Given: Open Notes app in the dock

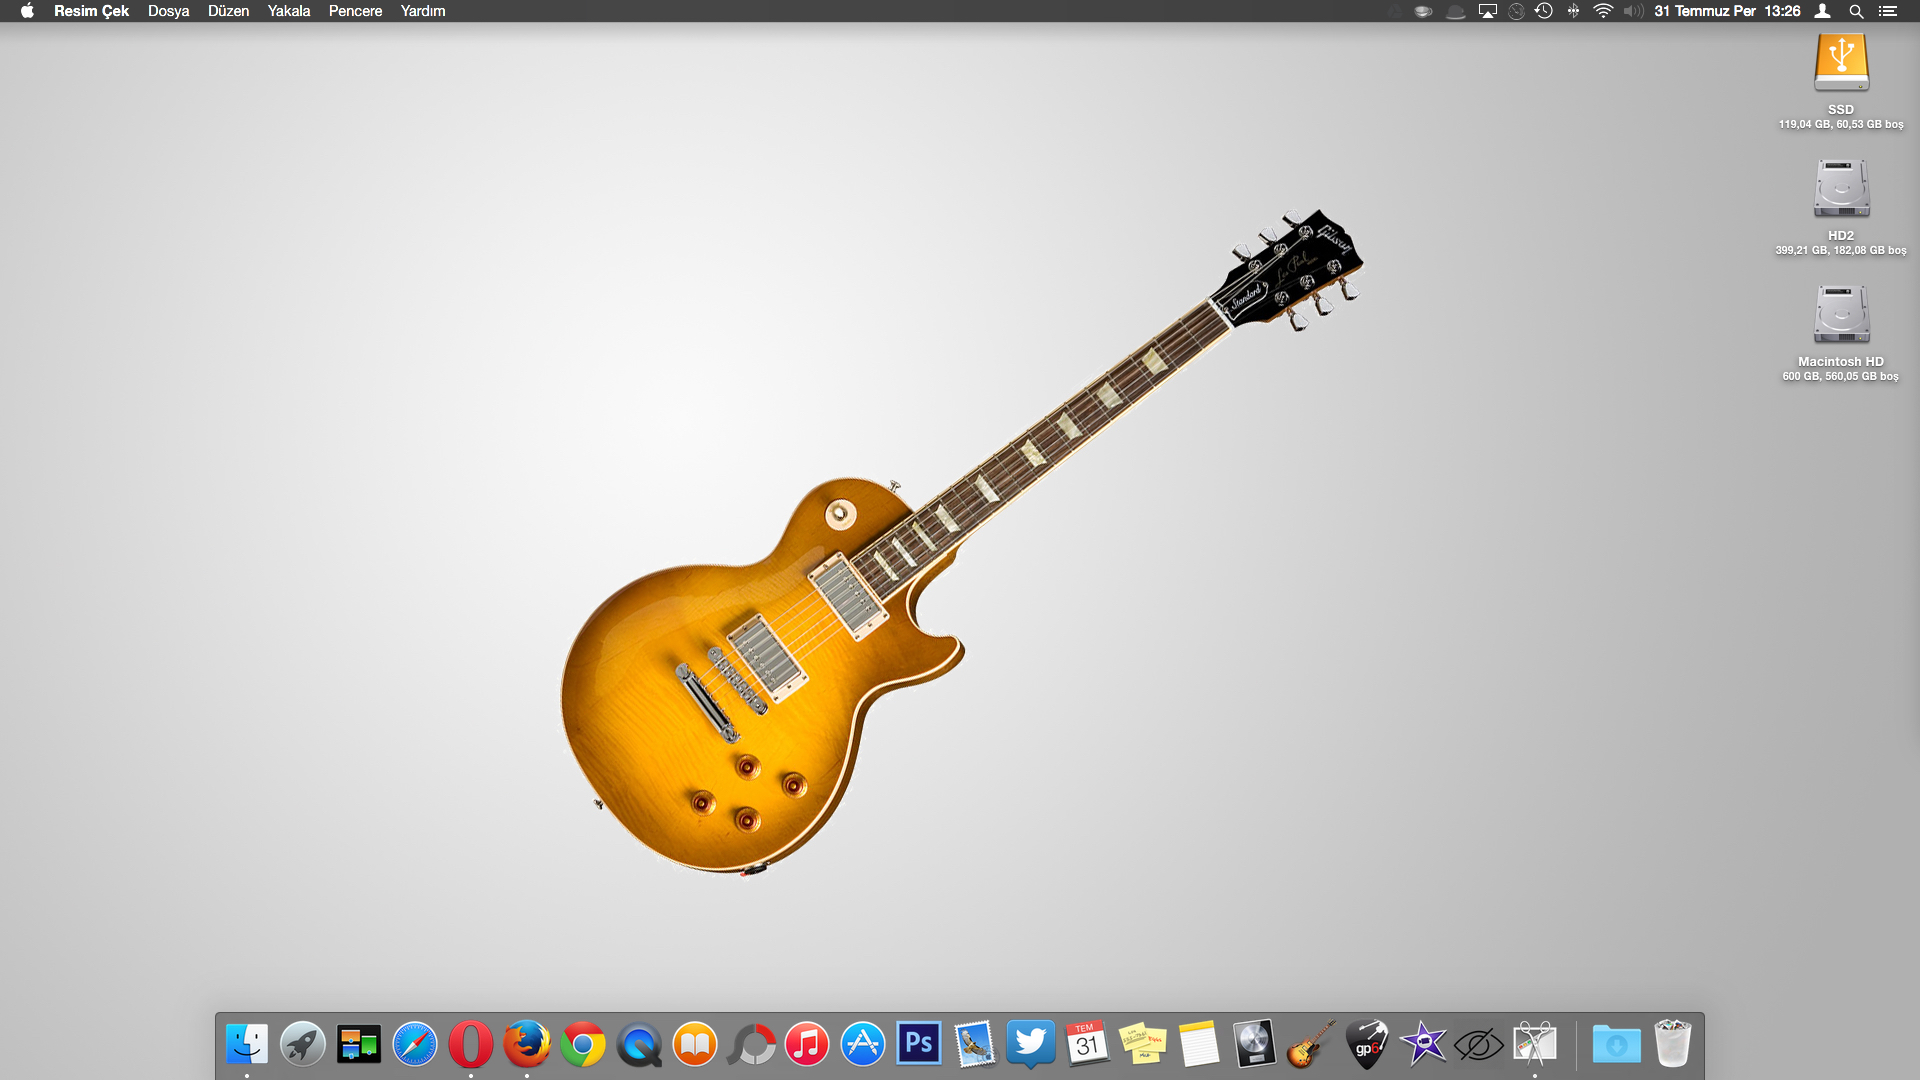Looking at the screenshot, I should pyautogui.click(x=1198, y=1045).
